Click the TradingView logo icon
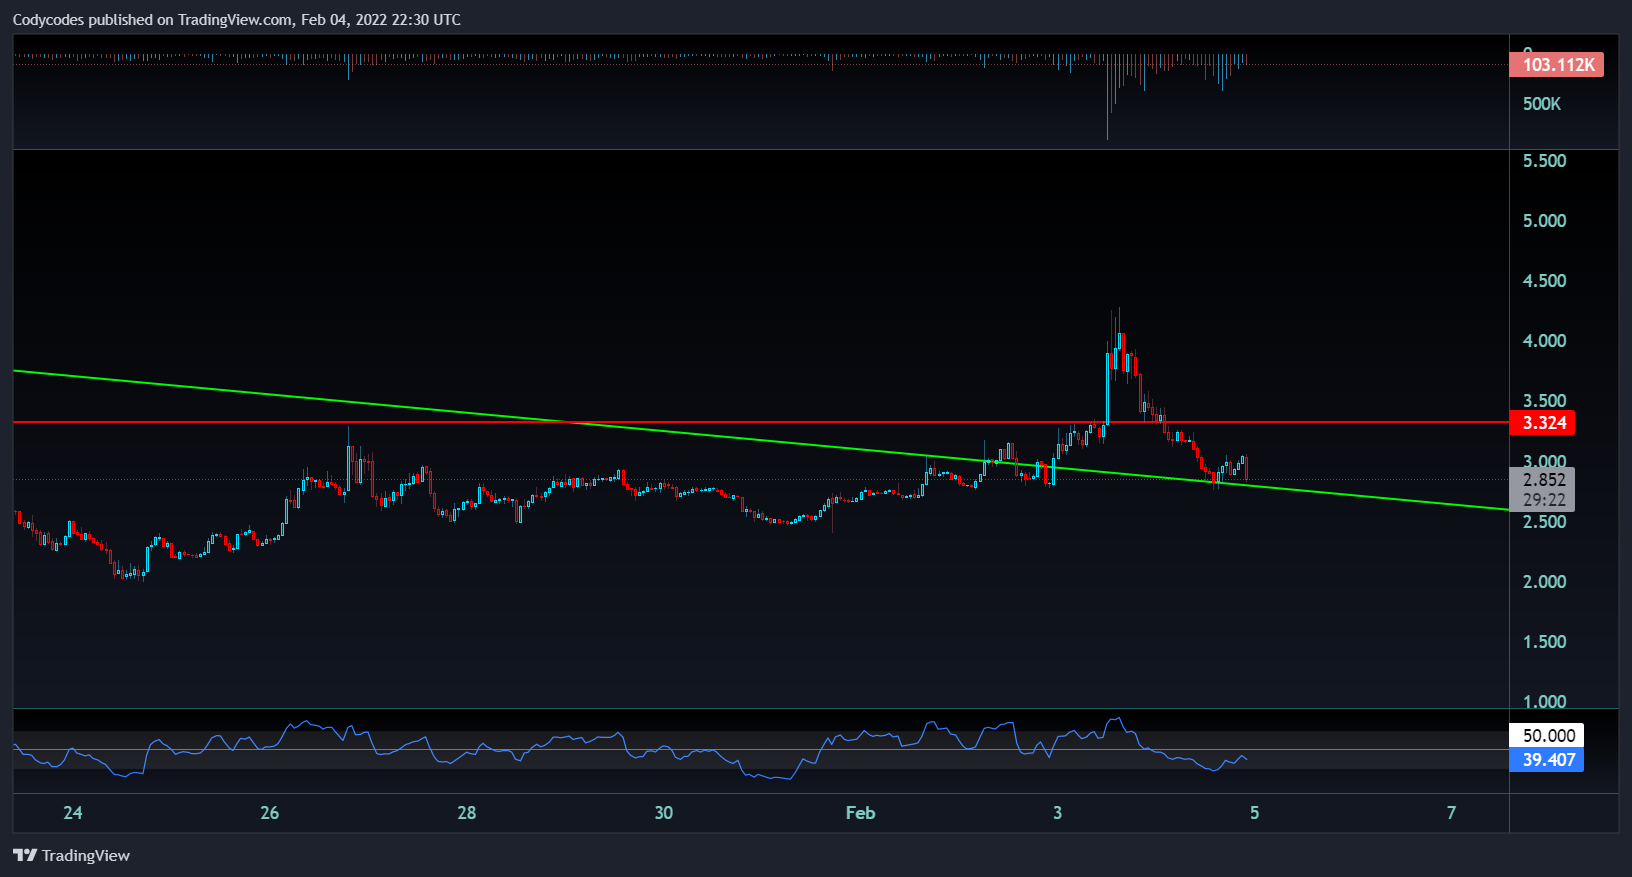Viewport: 1632px width, 877px height. click(x=25, y=855)
